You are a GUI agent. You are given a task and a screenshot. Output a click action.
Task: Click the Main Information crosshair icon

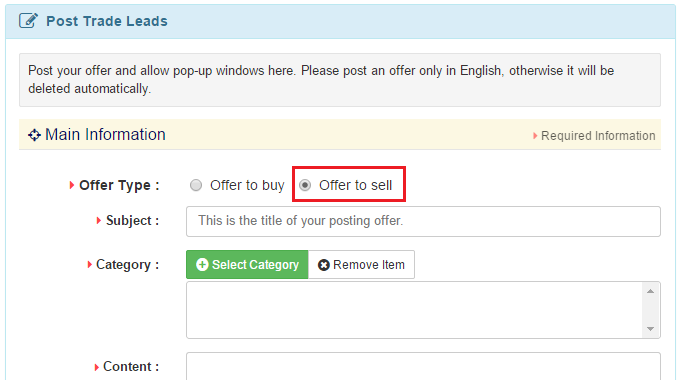34,135
